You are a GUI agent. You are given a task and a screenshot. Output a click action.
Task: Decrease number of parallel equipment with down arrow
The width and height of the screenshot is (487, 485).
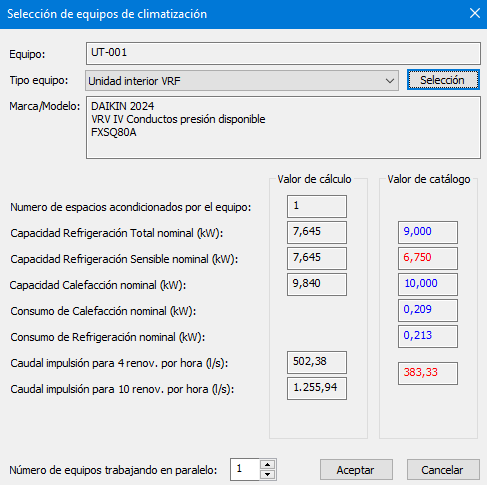tap(267, 475)
